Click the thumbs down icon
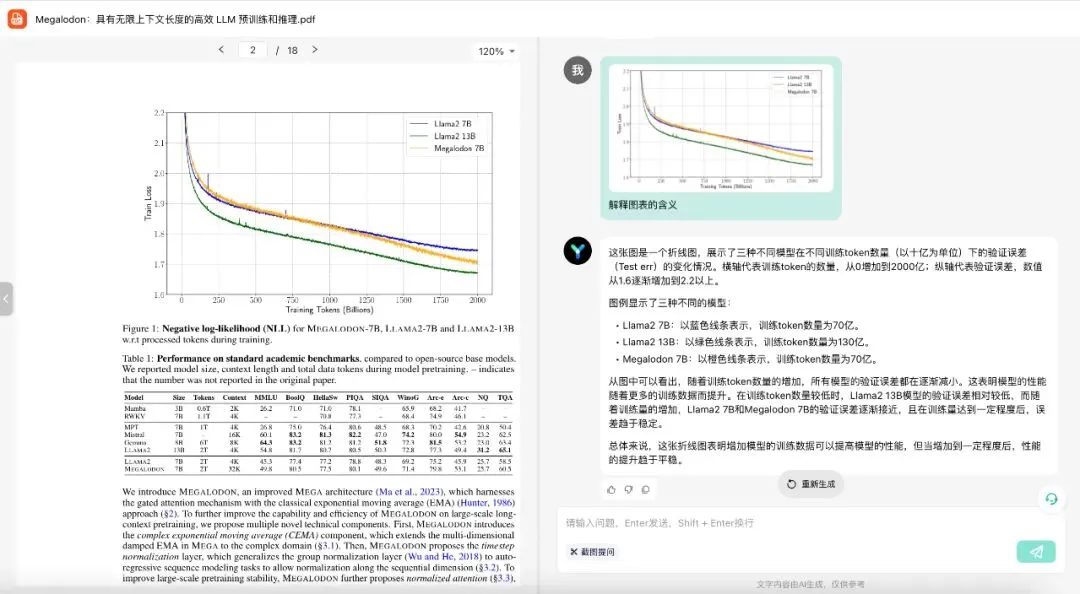The width and height of the screenshot is (1080, 594). click(628, 490)
